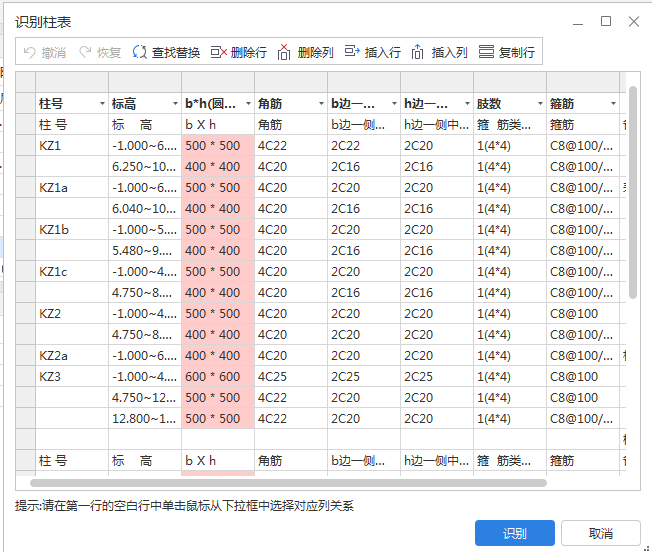The height and width of the screenshot is (552, 652).
Task: Close the 识别柱表 dialog
Action: [634, 21]
